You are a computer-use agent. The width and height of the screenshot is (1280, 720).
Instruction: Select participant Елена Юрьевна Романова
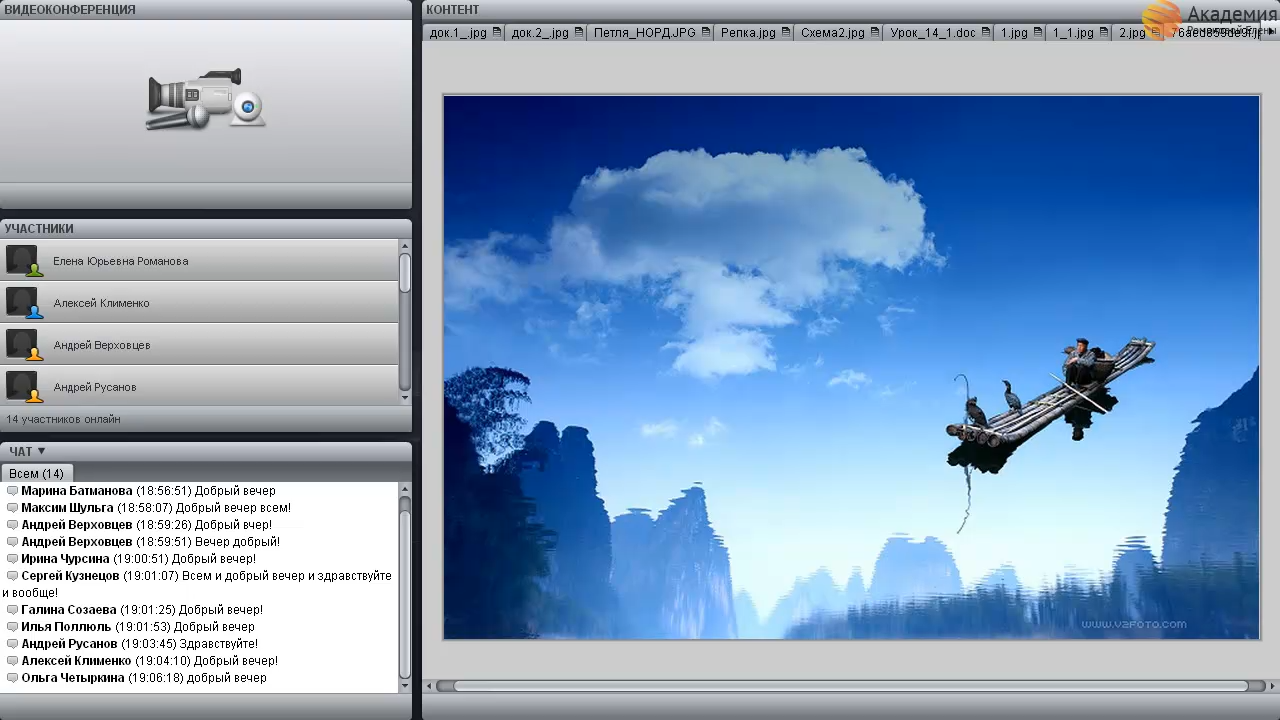tap(200, 260)
